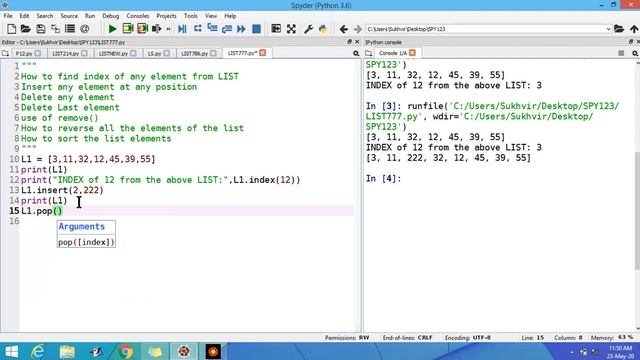Open the PYTHONPATH manager icon
The width and height of the screenshot is (640, 360).
(323, 29)
